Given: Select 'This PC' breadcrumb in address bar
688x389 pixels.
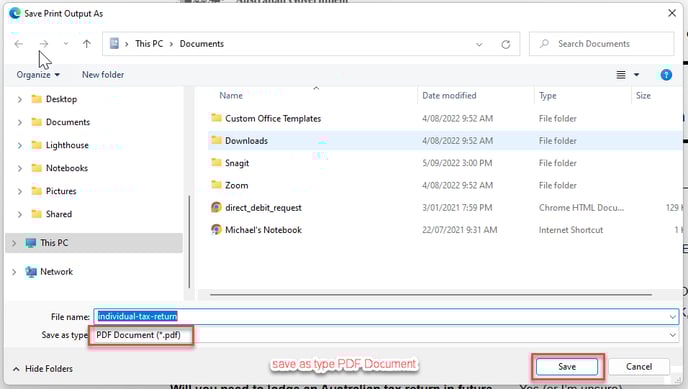Looking at the screenshot, I should 149,44.
